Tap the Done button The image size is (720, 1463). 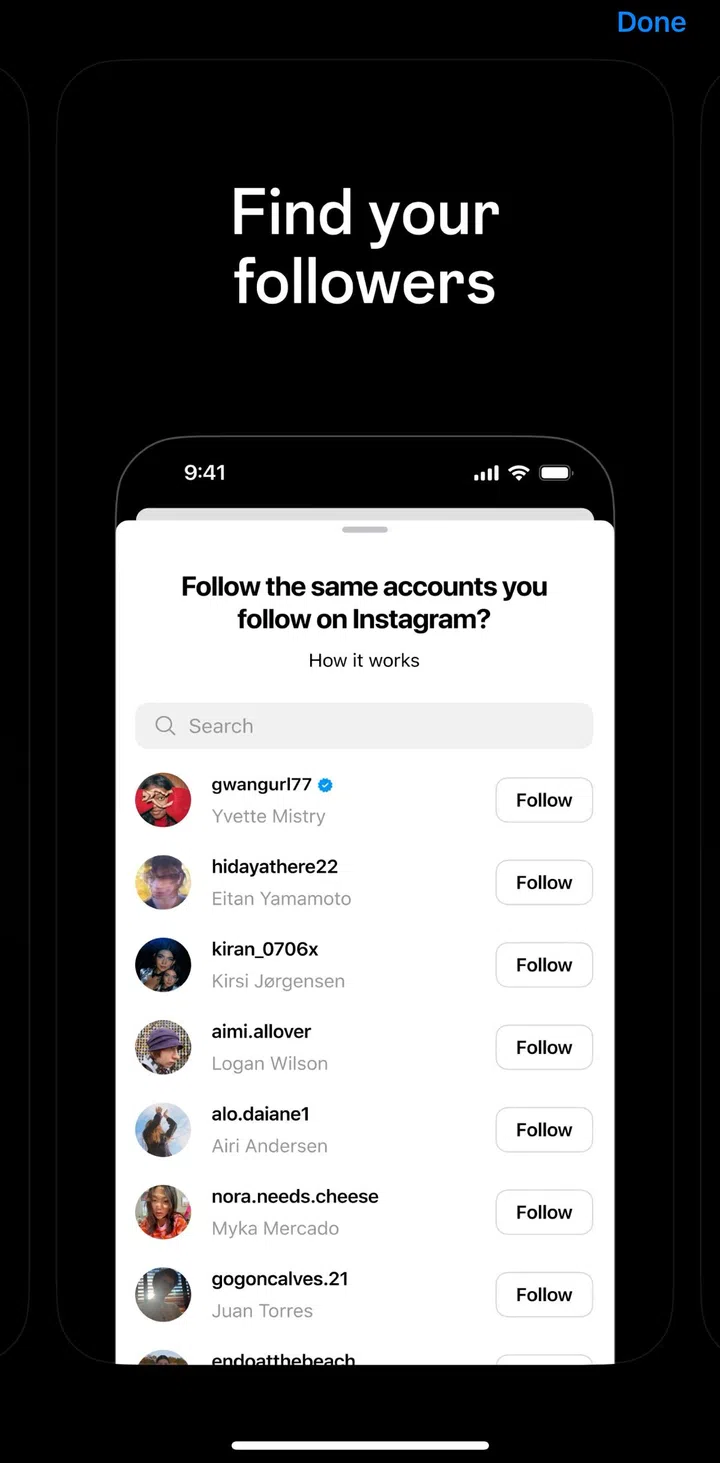click(651, 22)
